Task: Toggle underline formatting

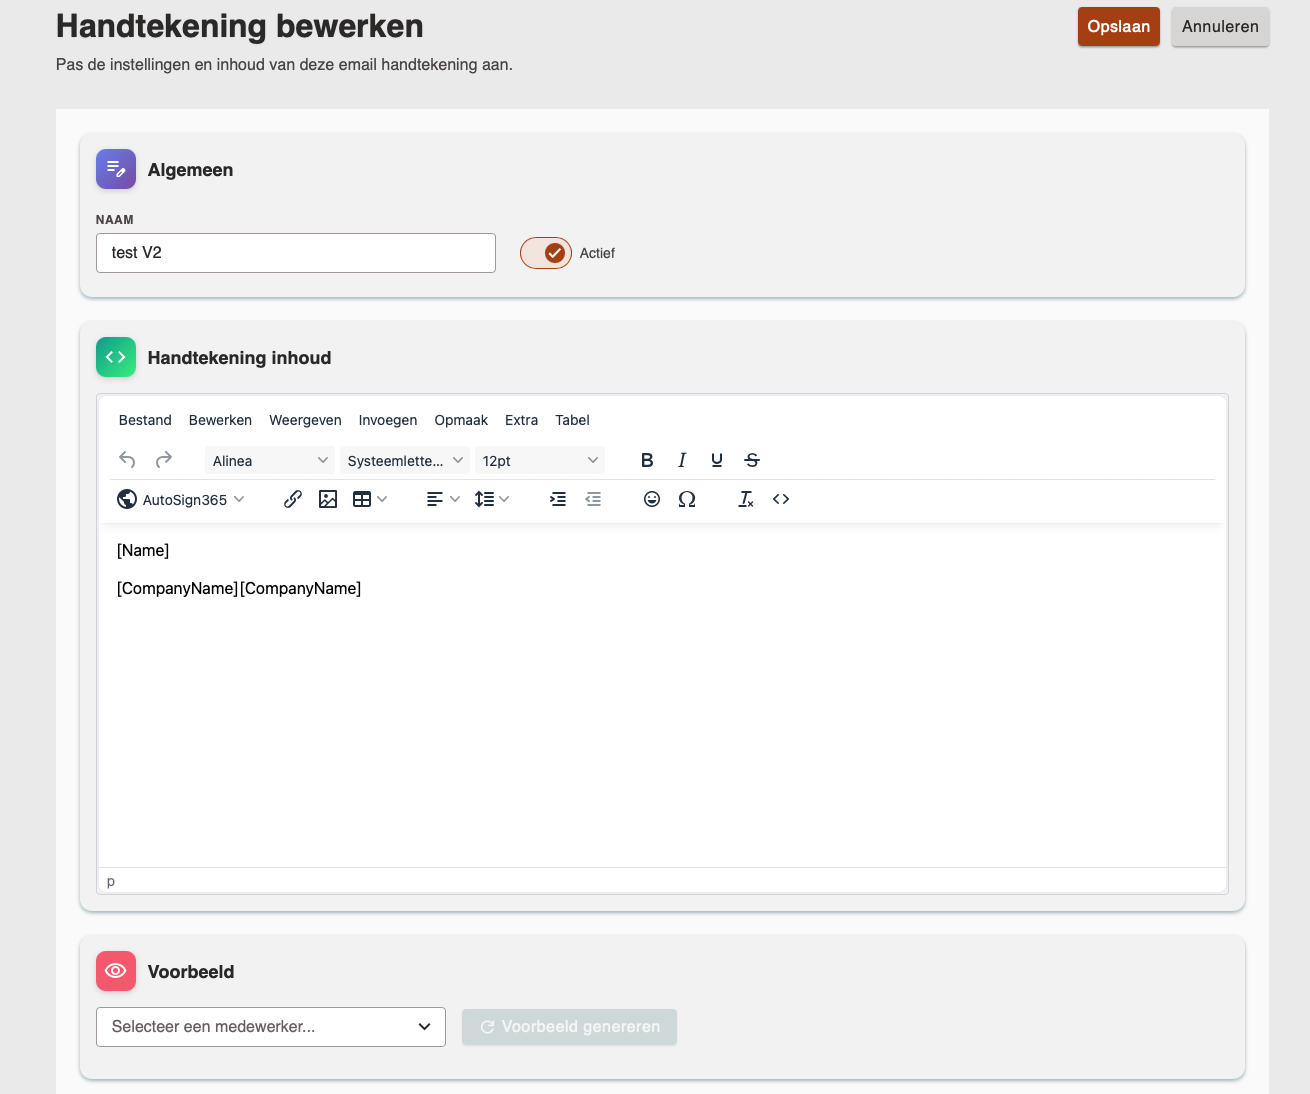Action: click(x=717, y=460)
